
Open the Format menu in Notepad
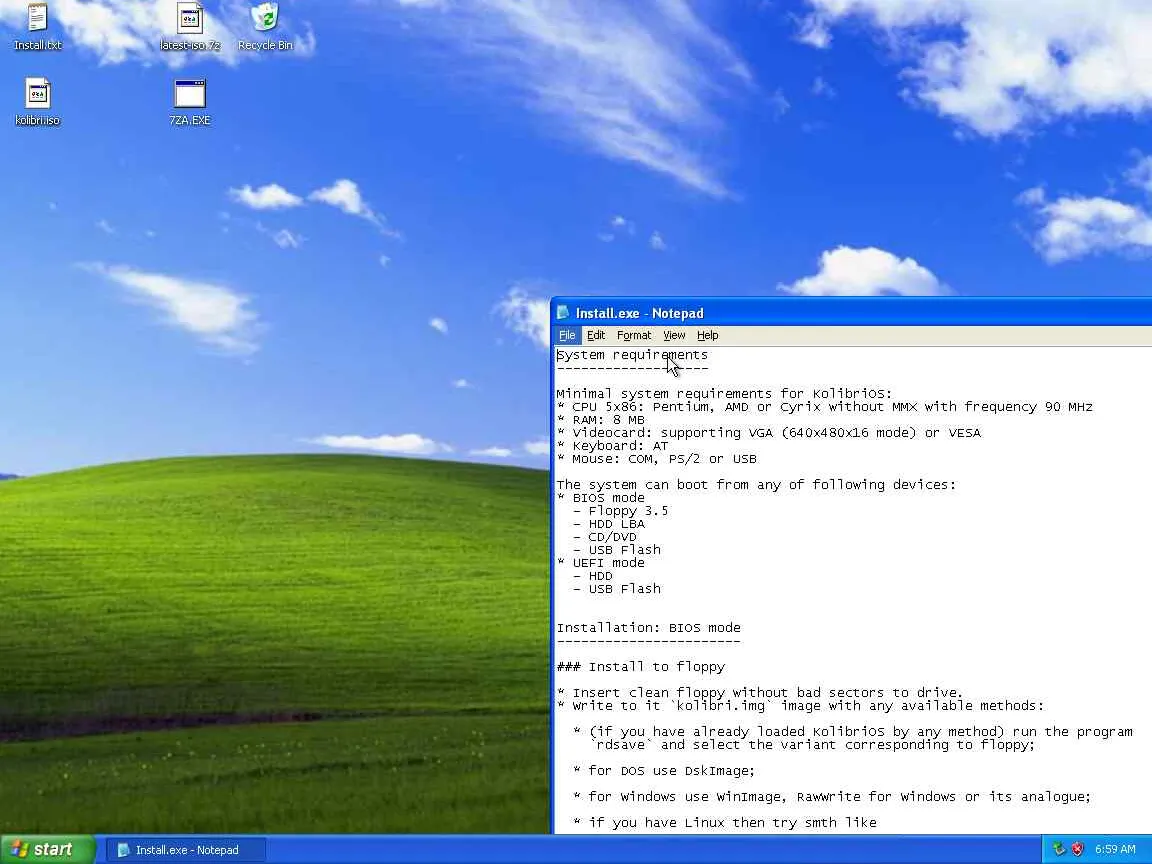tap(634, 335)
